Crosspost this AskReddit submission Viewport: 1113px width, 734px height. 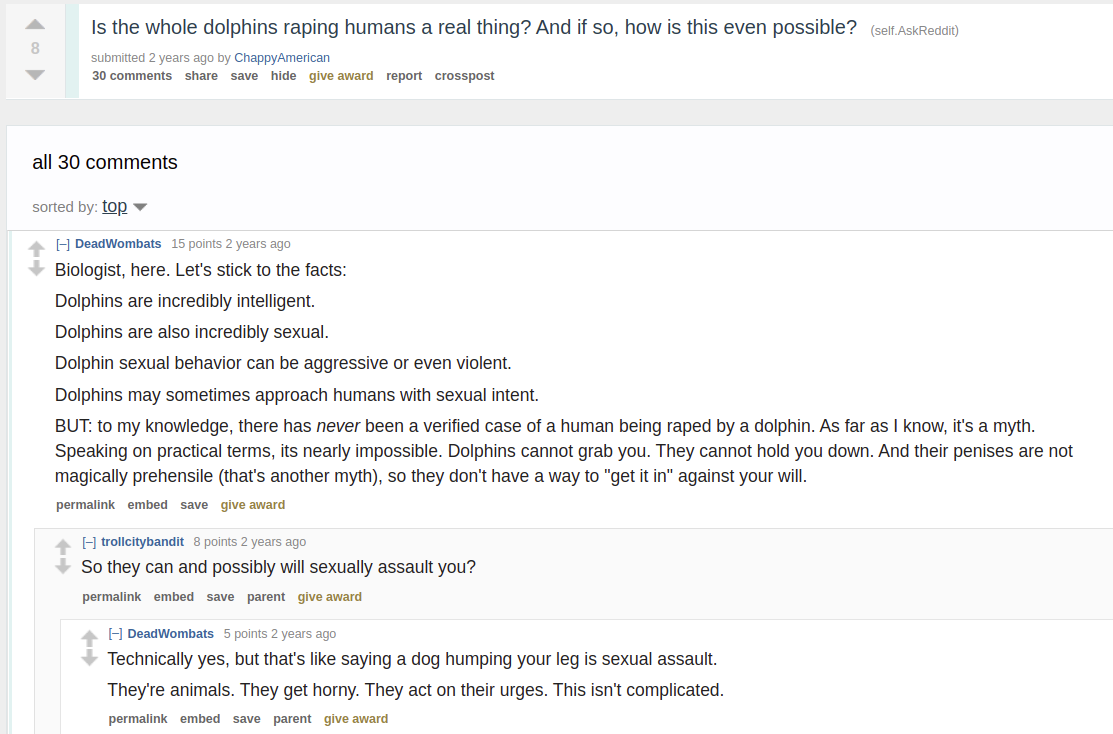(x=464, y=76)
